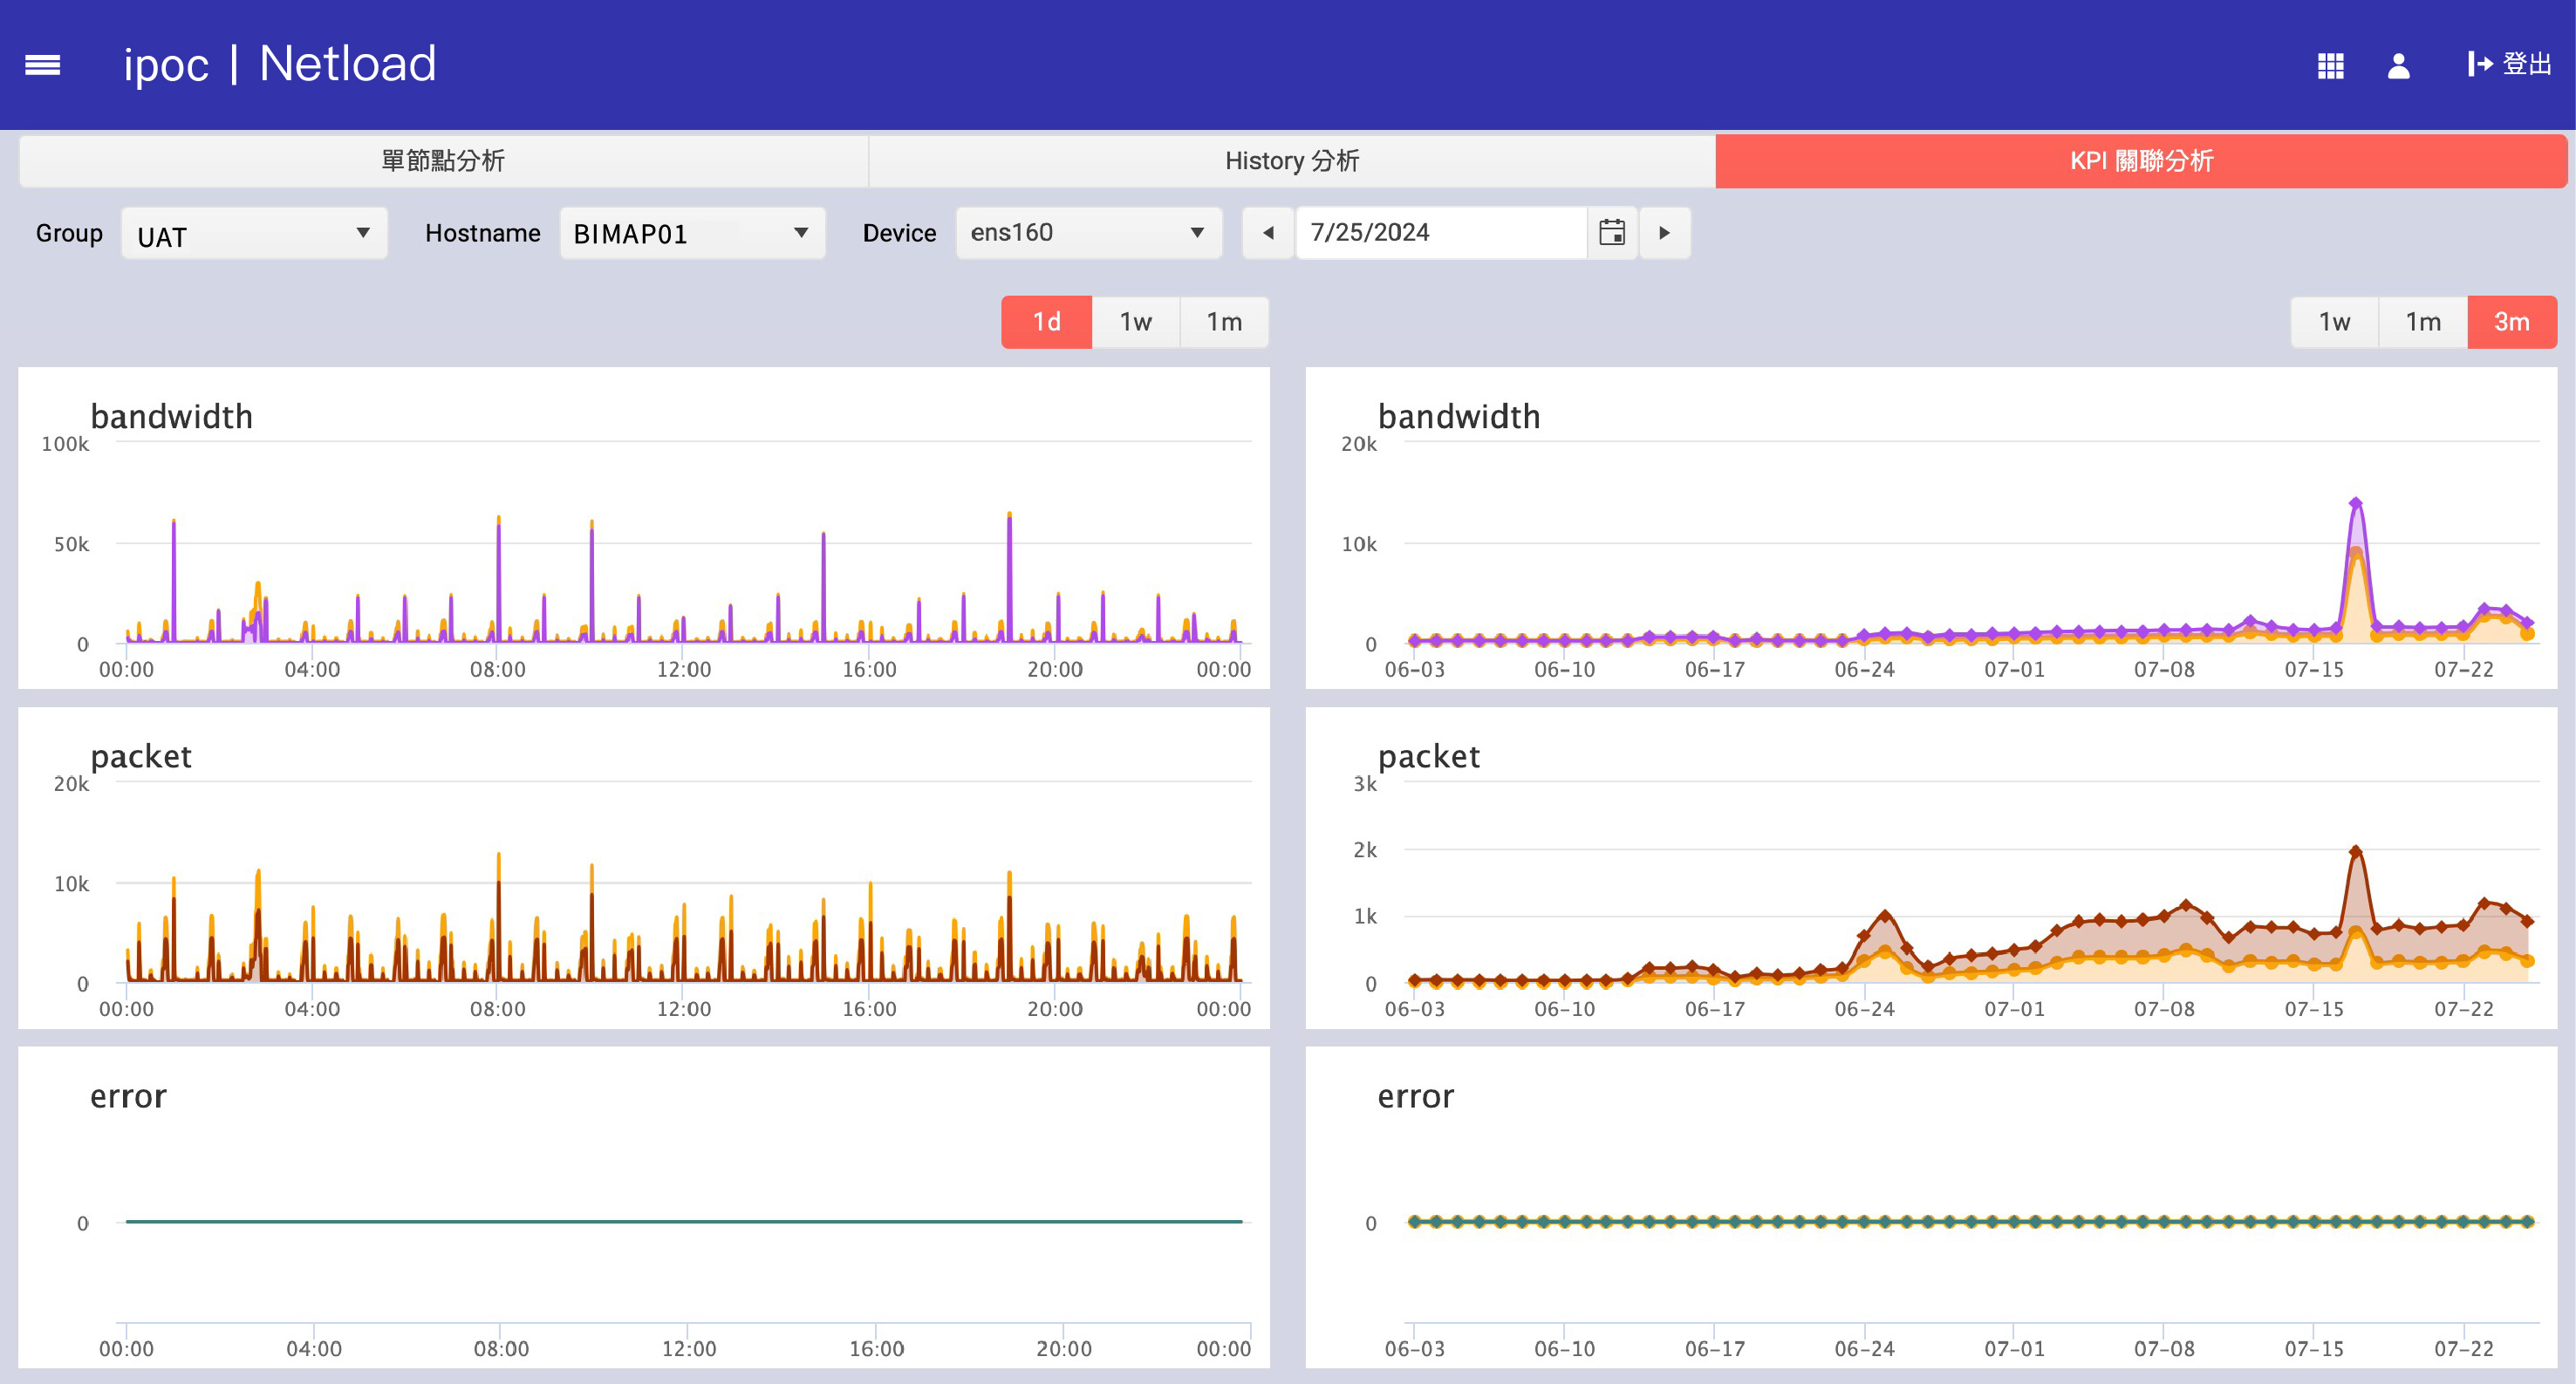The width and height of the screenshot is (2576, 1384).
Task: Select the 1d range on left charts
Action: tap(1047, 322)
